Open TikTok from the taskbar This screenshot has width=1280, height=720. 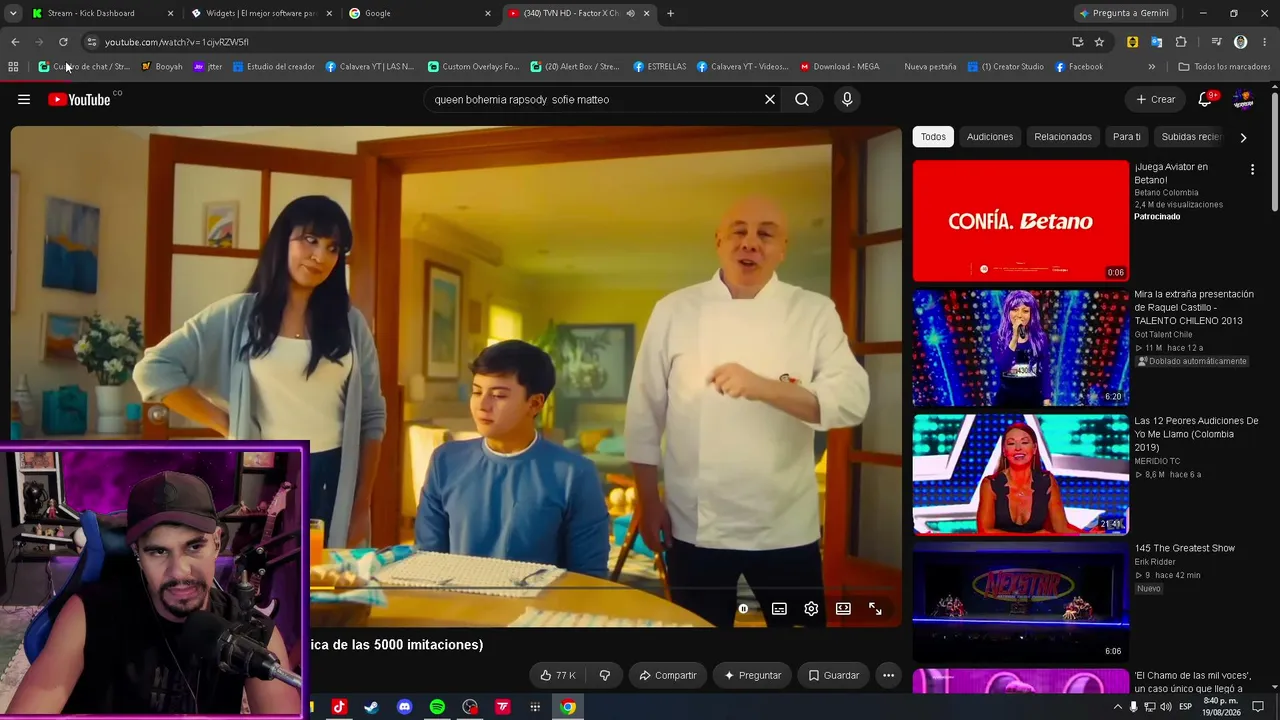(338, 707)
